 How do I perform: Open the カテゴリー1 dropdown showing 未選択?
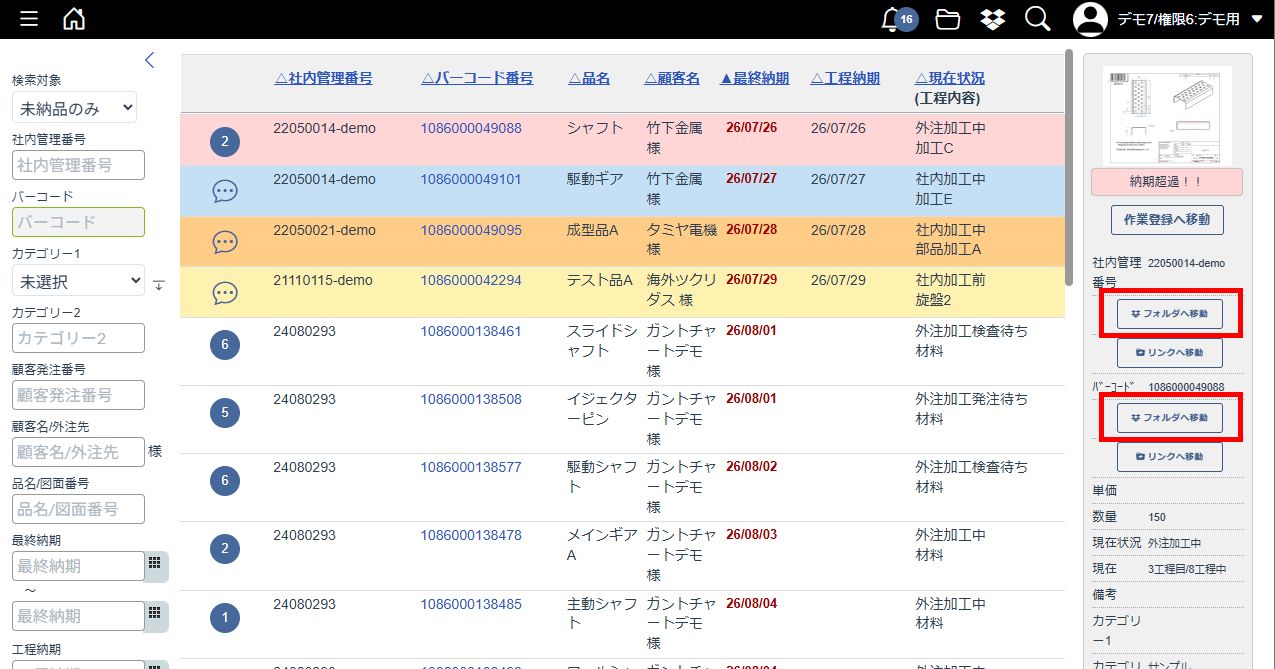tap(78, 282)
